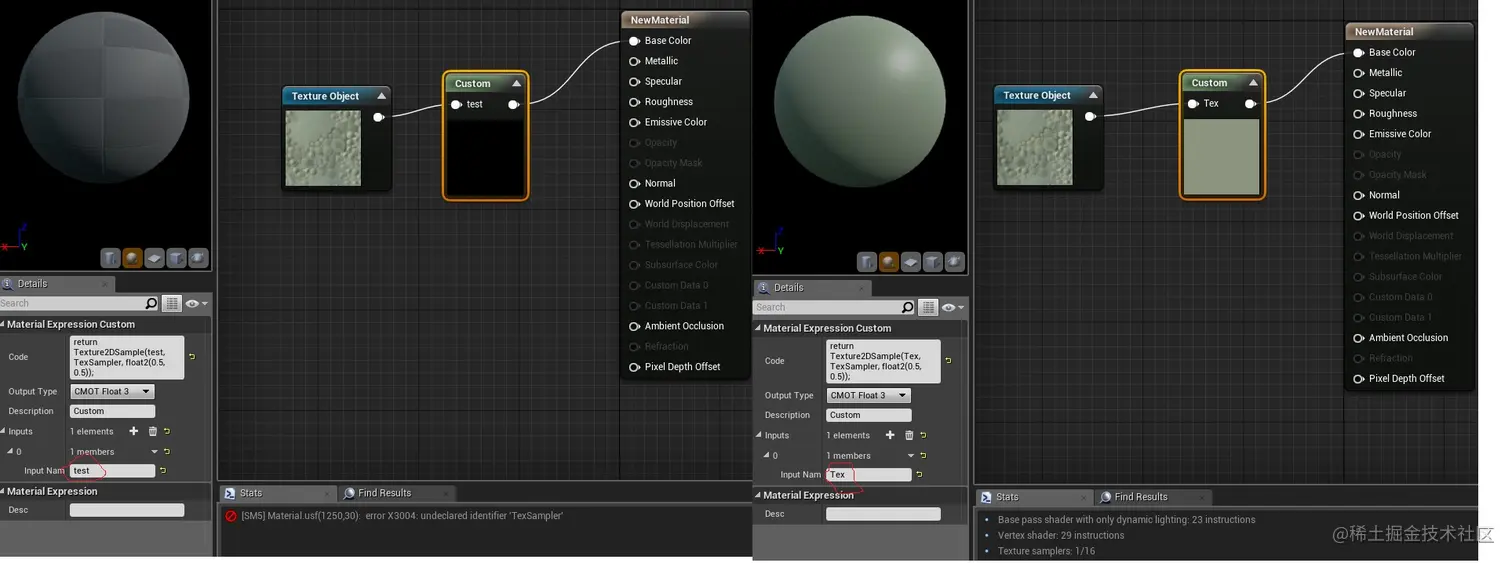This screenshot has width=1512, height=563.
Task: Select cylinder preview mesh in left viewport
Action: pyautogui.click(x=110, y=258)
